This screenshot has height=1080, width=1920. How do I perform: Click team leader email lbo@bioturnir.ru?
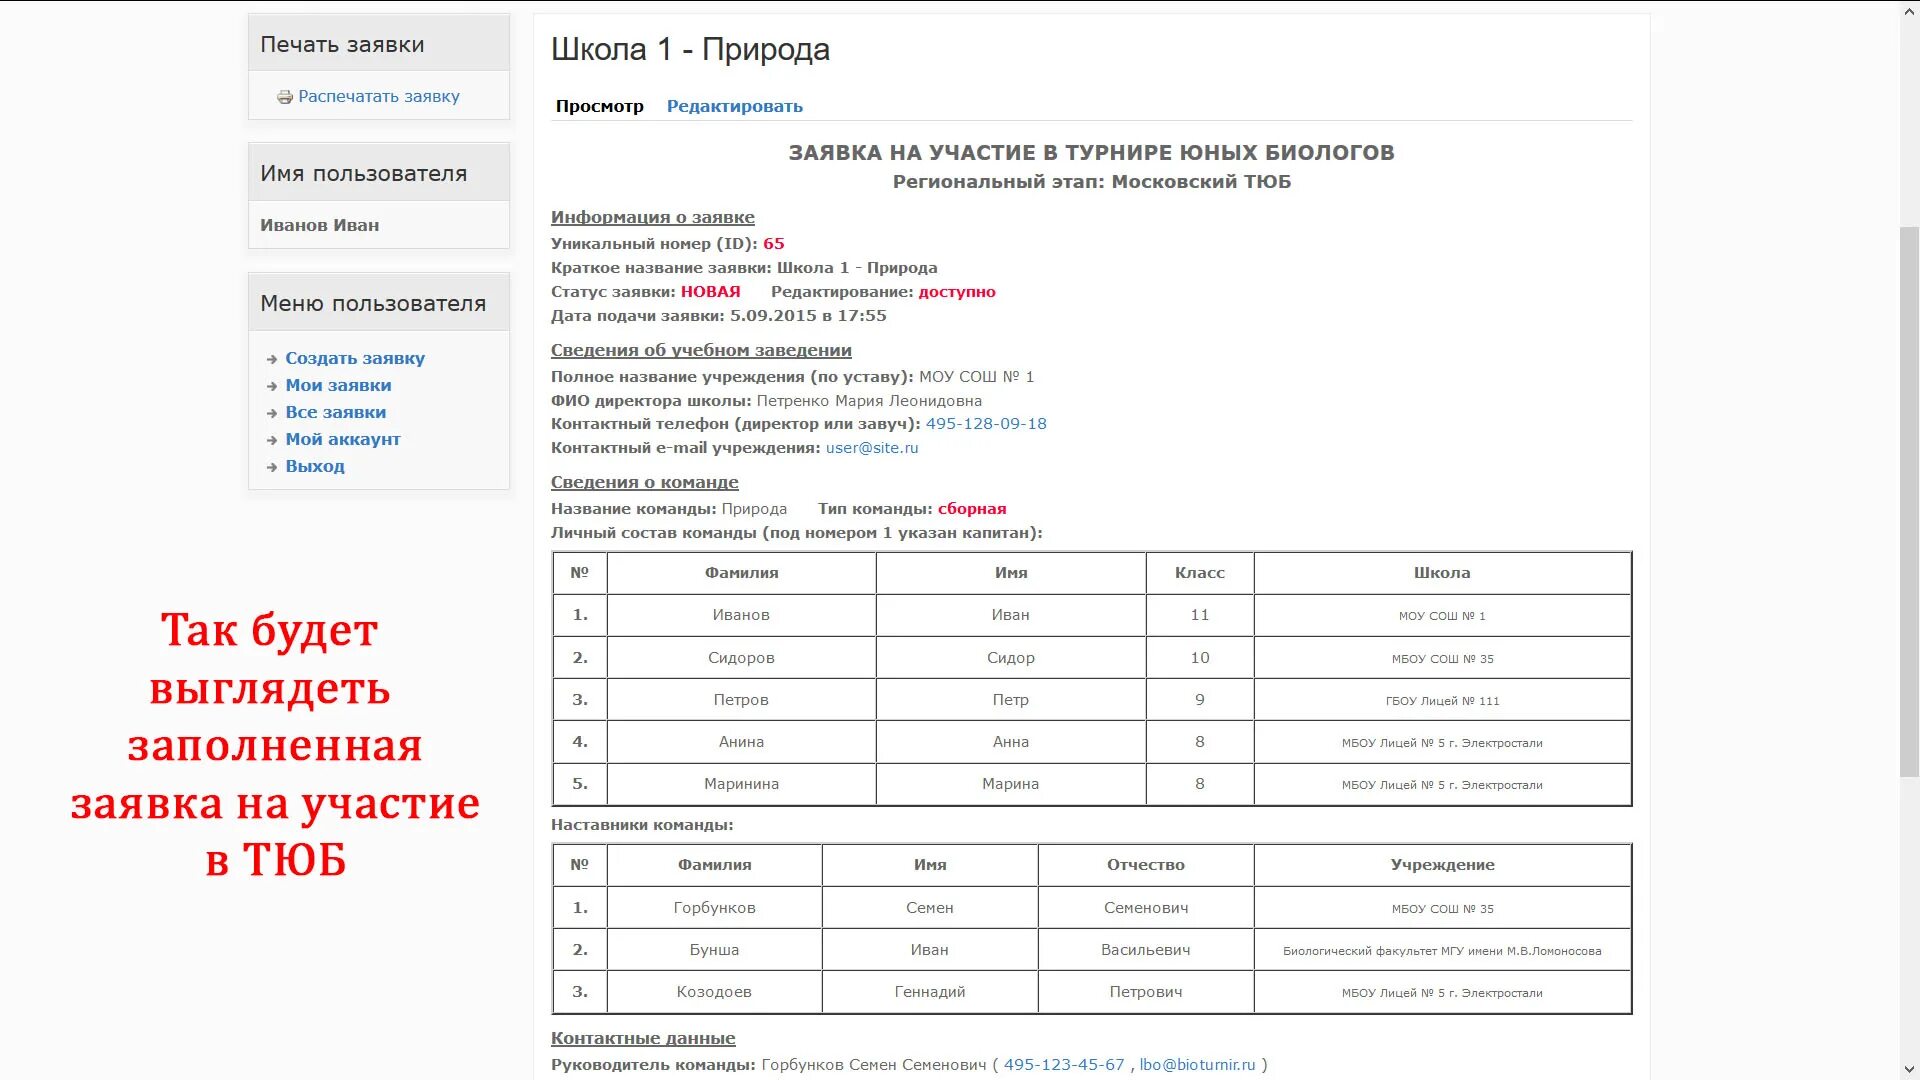[1197, 1065]
